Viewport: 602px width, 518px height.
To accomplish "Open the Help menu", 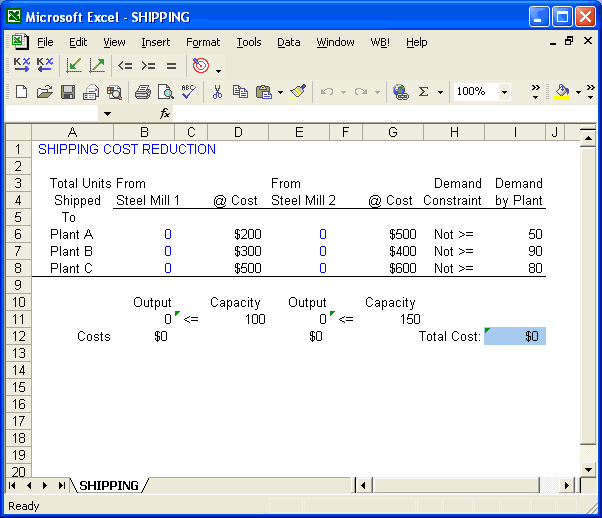I will click(x=417, y=42).
